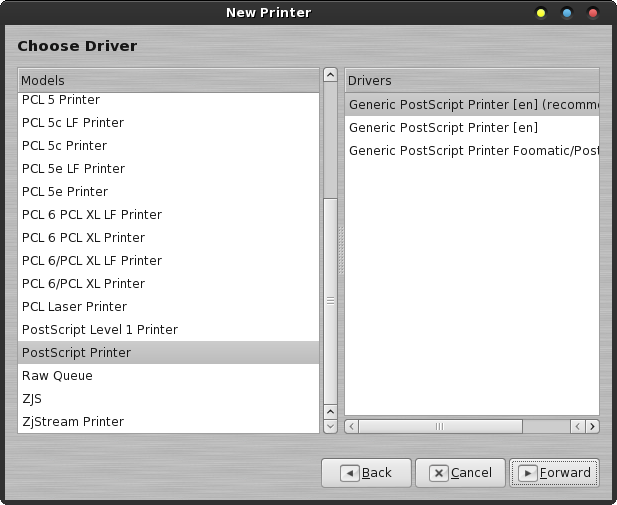Click Drivers scrollbar second left arrow
This screenshot has width=617, height=505.
coord(578,427)
